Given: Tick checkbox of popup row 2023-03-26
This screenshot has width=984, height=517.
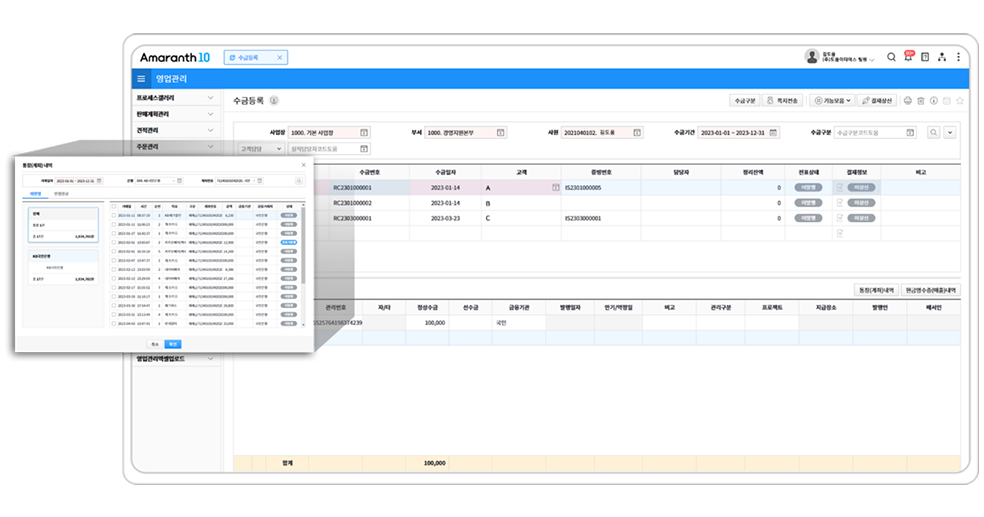Looking at the screenshot, I should coord(114,296).
